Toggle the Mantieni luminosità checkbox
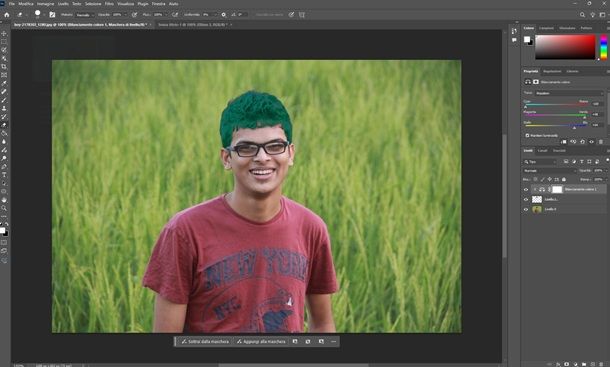610x367 pixels. [x=528, y=135]
